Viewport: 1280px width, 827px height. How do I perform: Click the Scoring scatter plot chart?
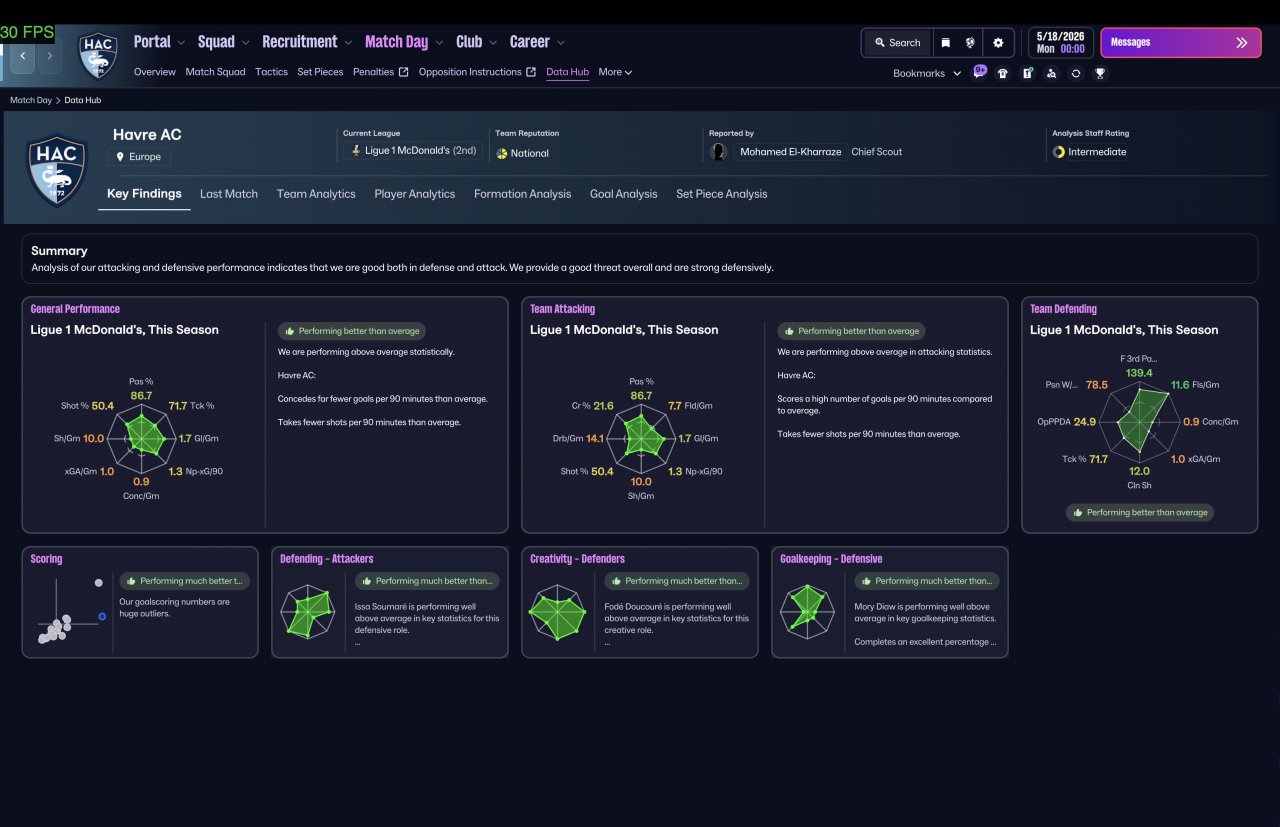70,611
